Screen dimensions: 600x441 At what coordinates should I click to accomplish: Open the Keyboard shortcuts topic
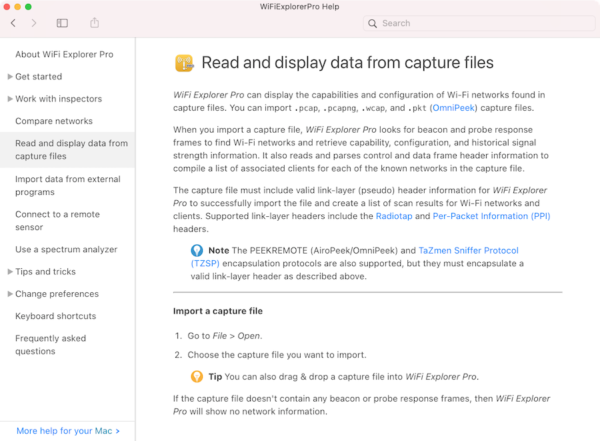click(x=55, y=316)
